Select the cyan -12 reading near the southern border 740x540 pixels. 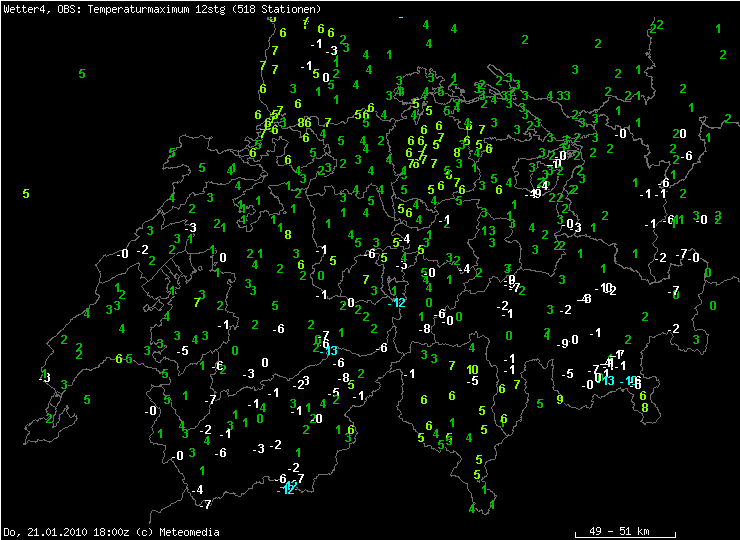(288, 489)
